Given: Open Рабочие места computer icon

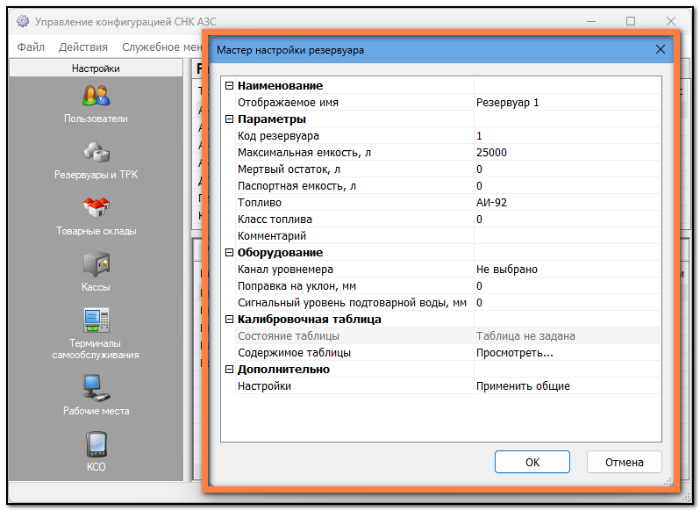Looking at the screenshot, I should click(x=96, y=388).
